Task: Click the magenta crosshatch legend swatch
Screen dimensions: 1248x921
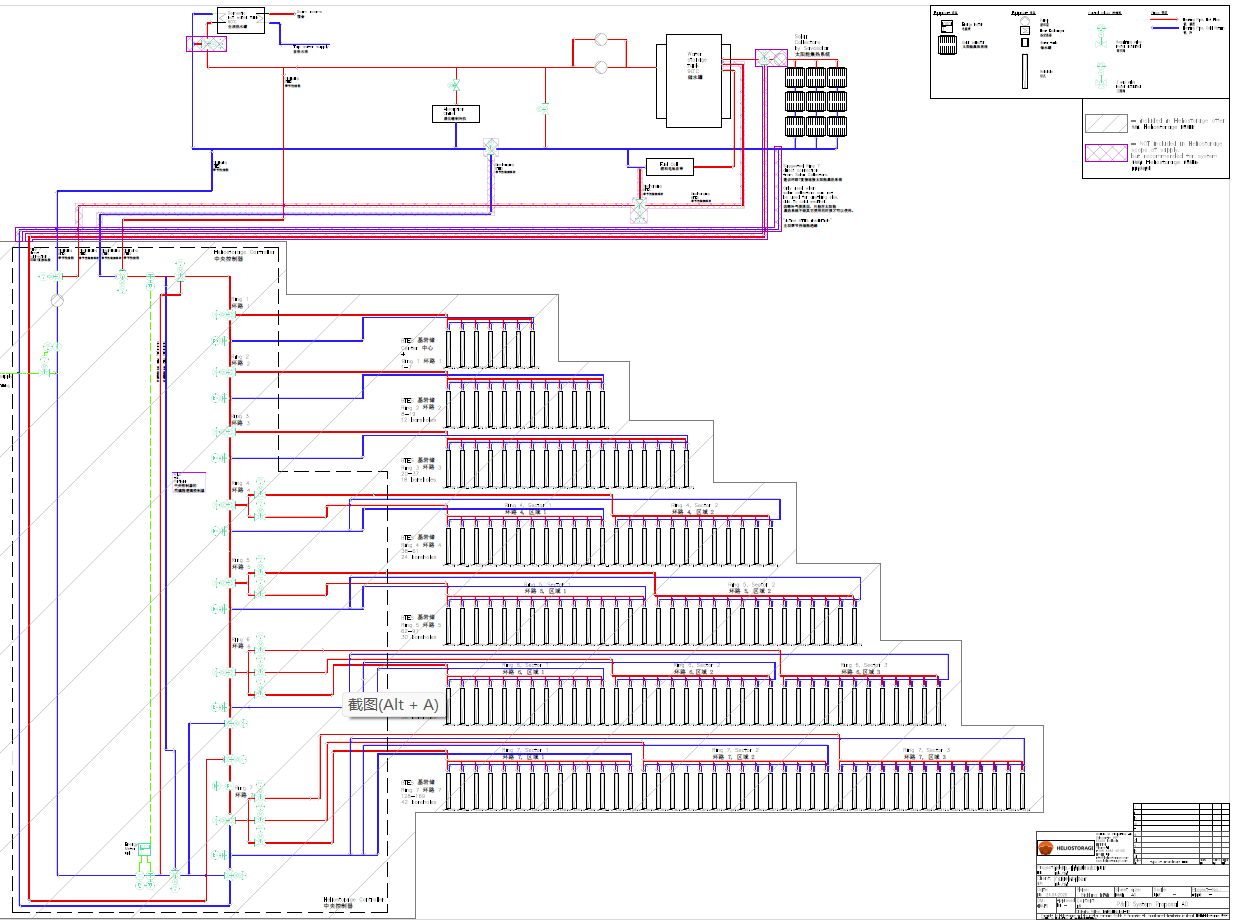Action: 1106,157
